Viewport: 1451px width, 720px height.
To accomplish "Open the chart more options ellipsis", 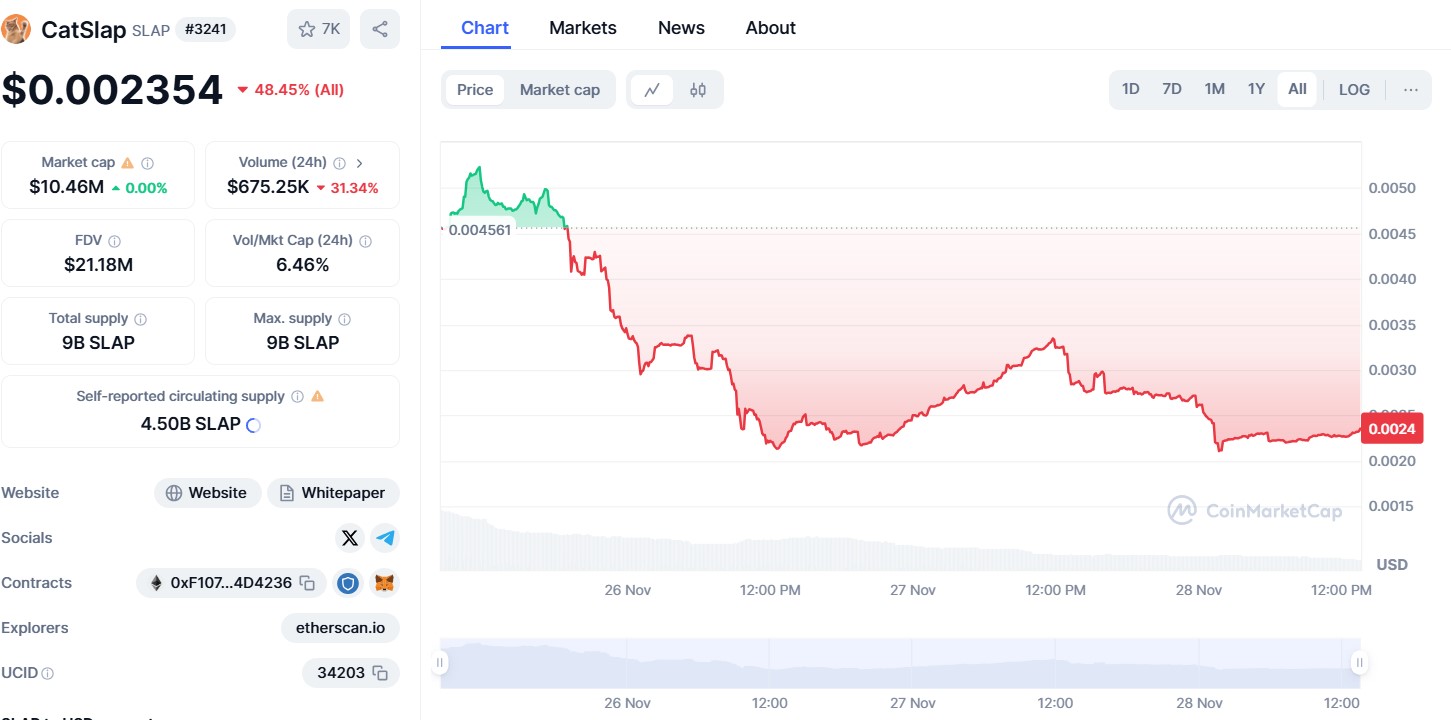I will click(1411, 90).
